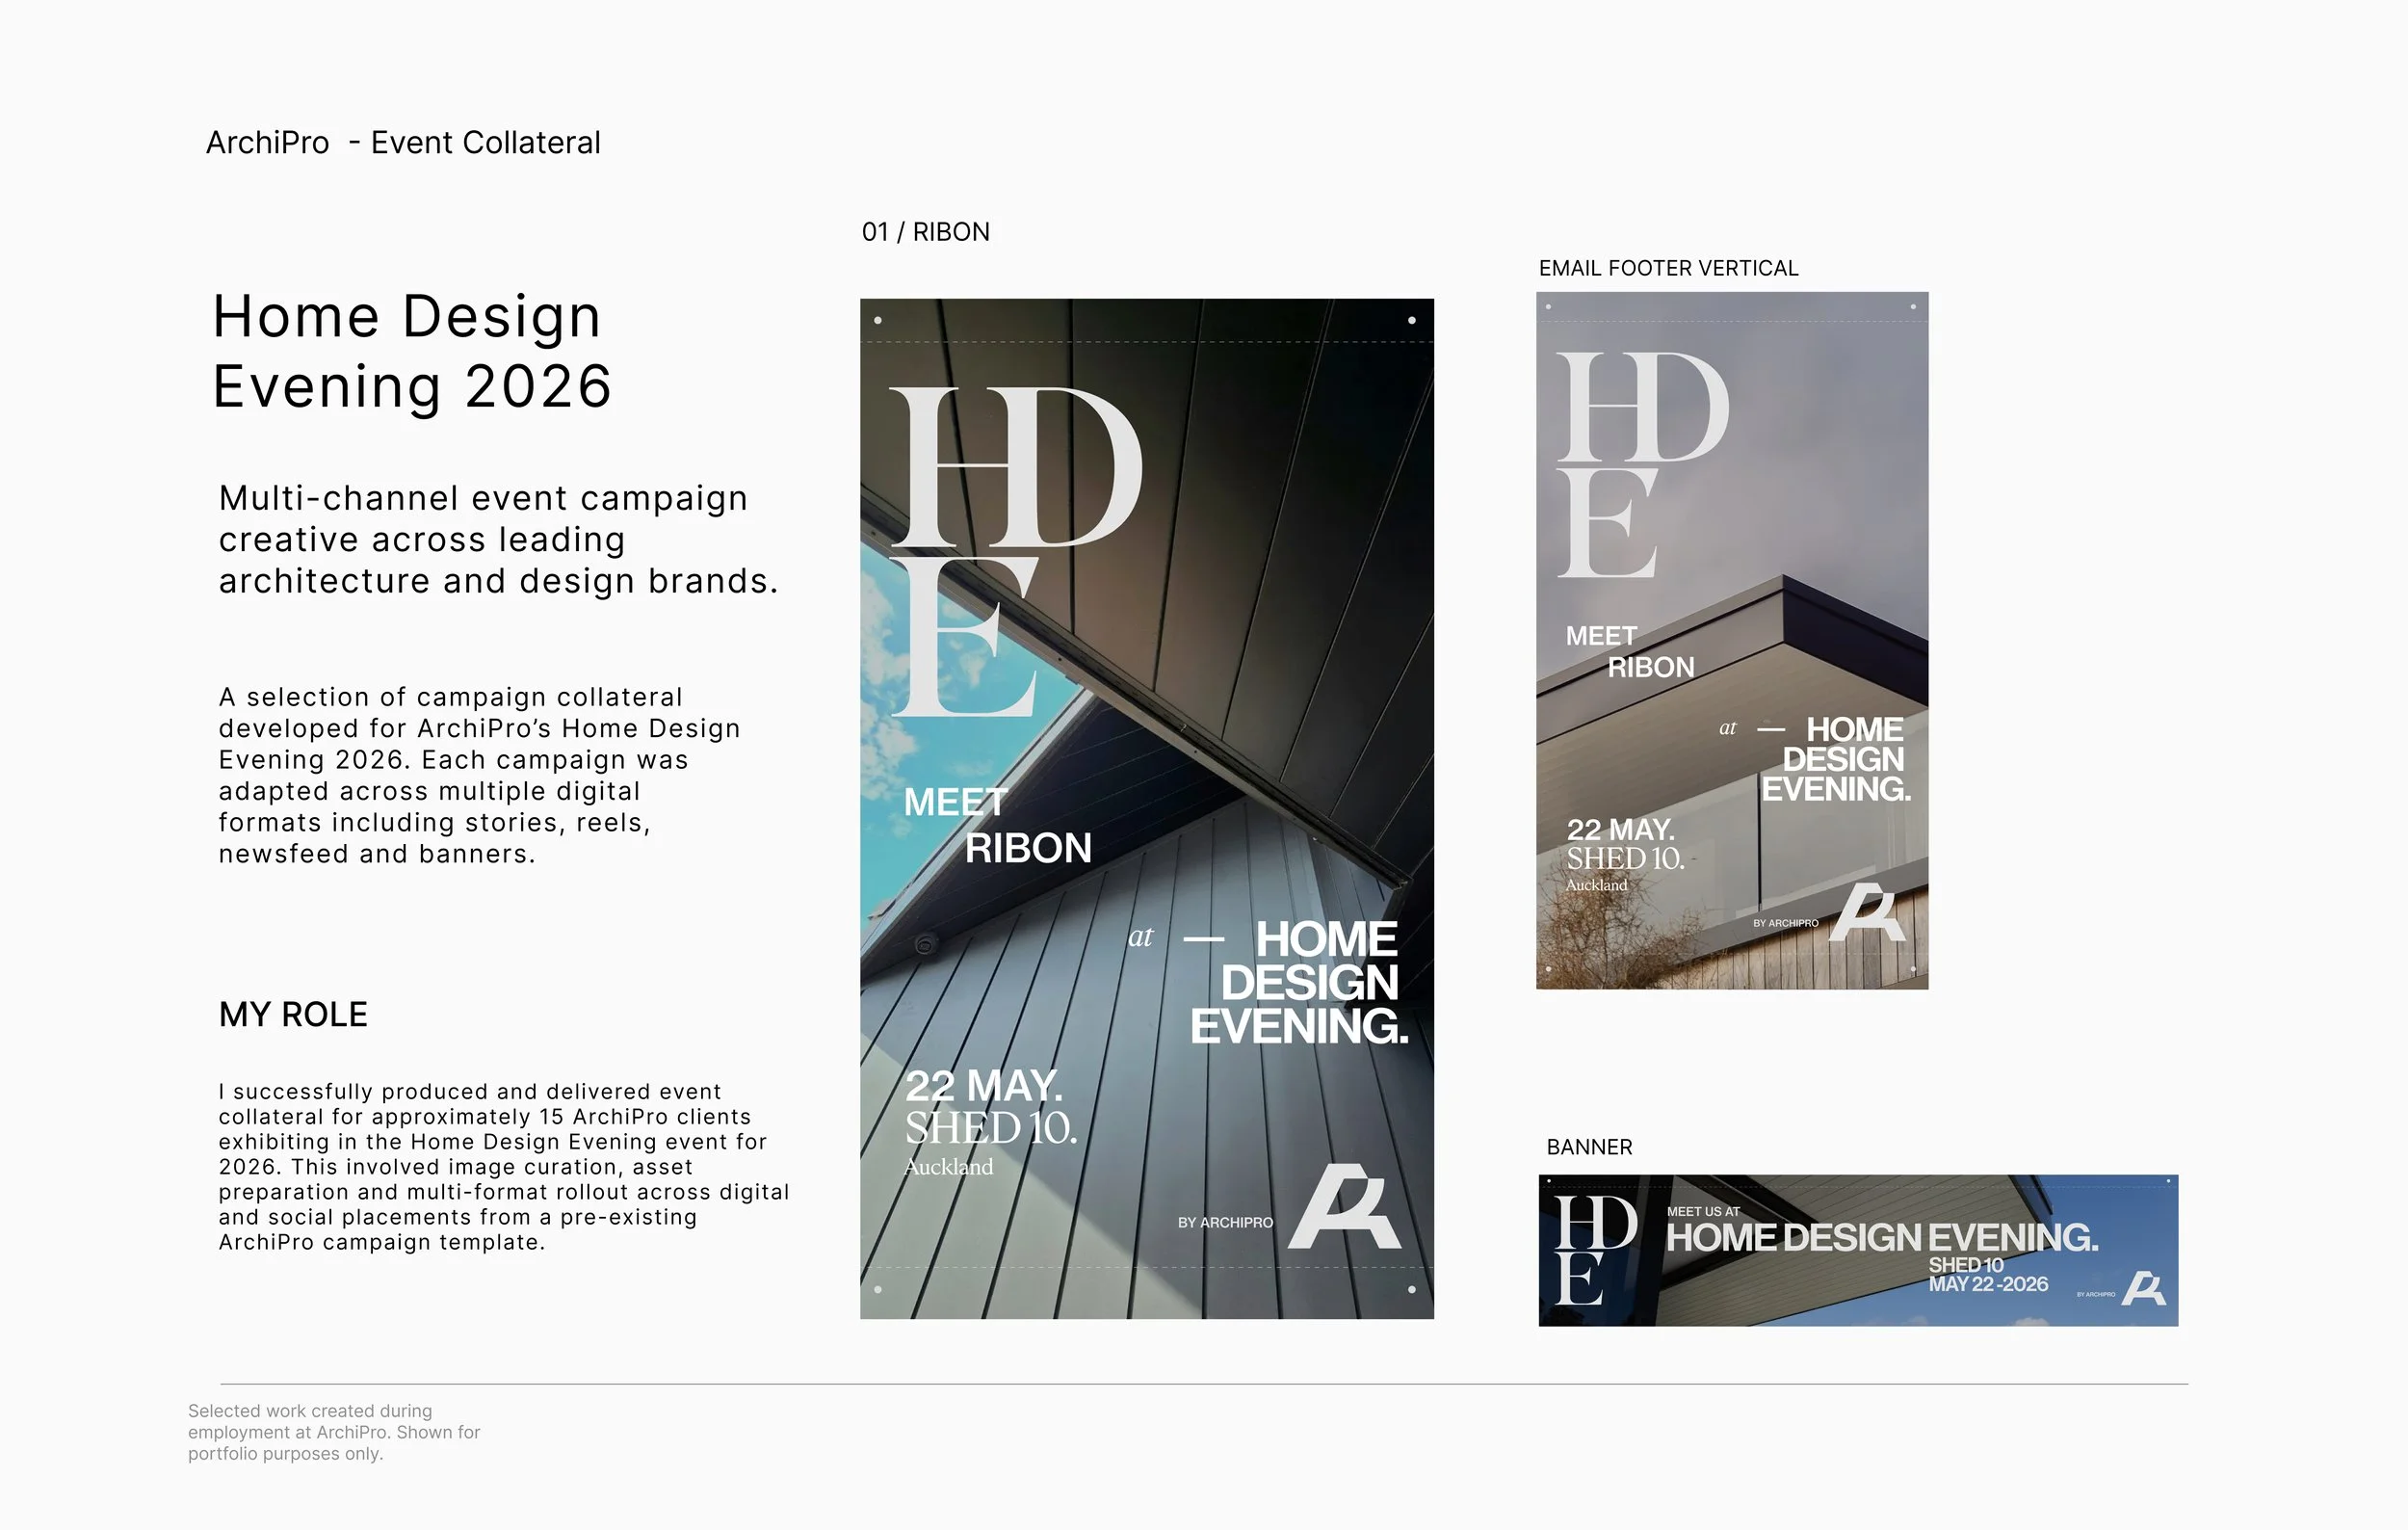Click the HDE monogram on the banner

[1596, 1250]
